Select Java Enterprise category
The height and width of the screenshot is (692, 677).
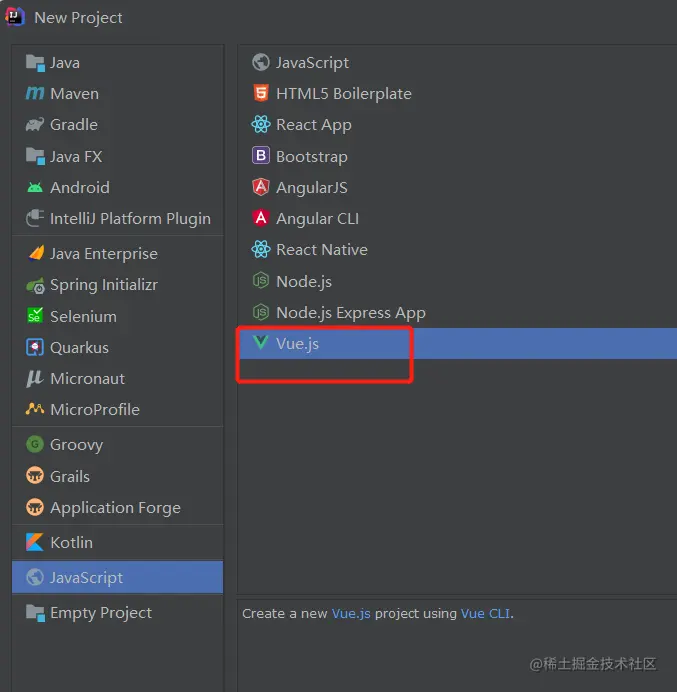tap(117, 254)
